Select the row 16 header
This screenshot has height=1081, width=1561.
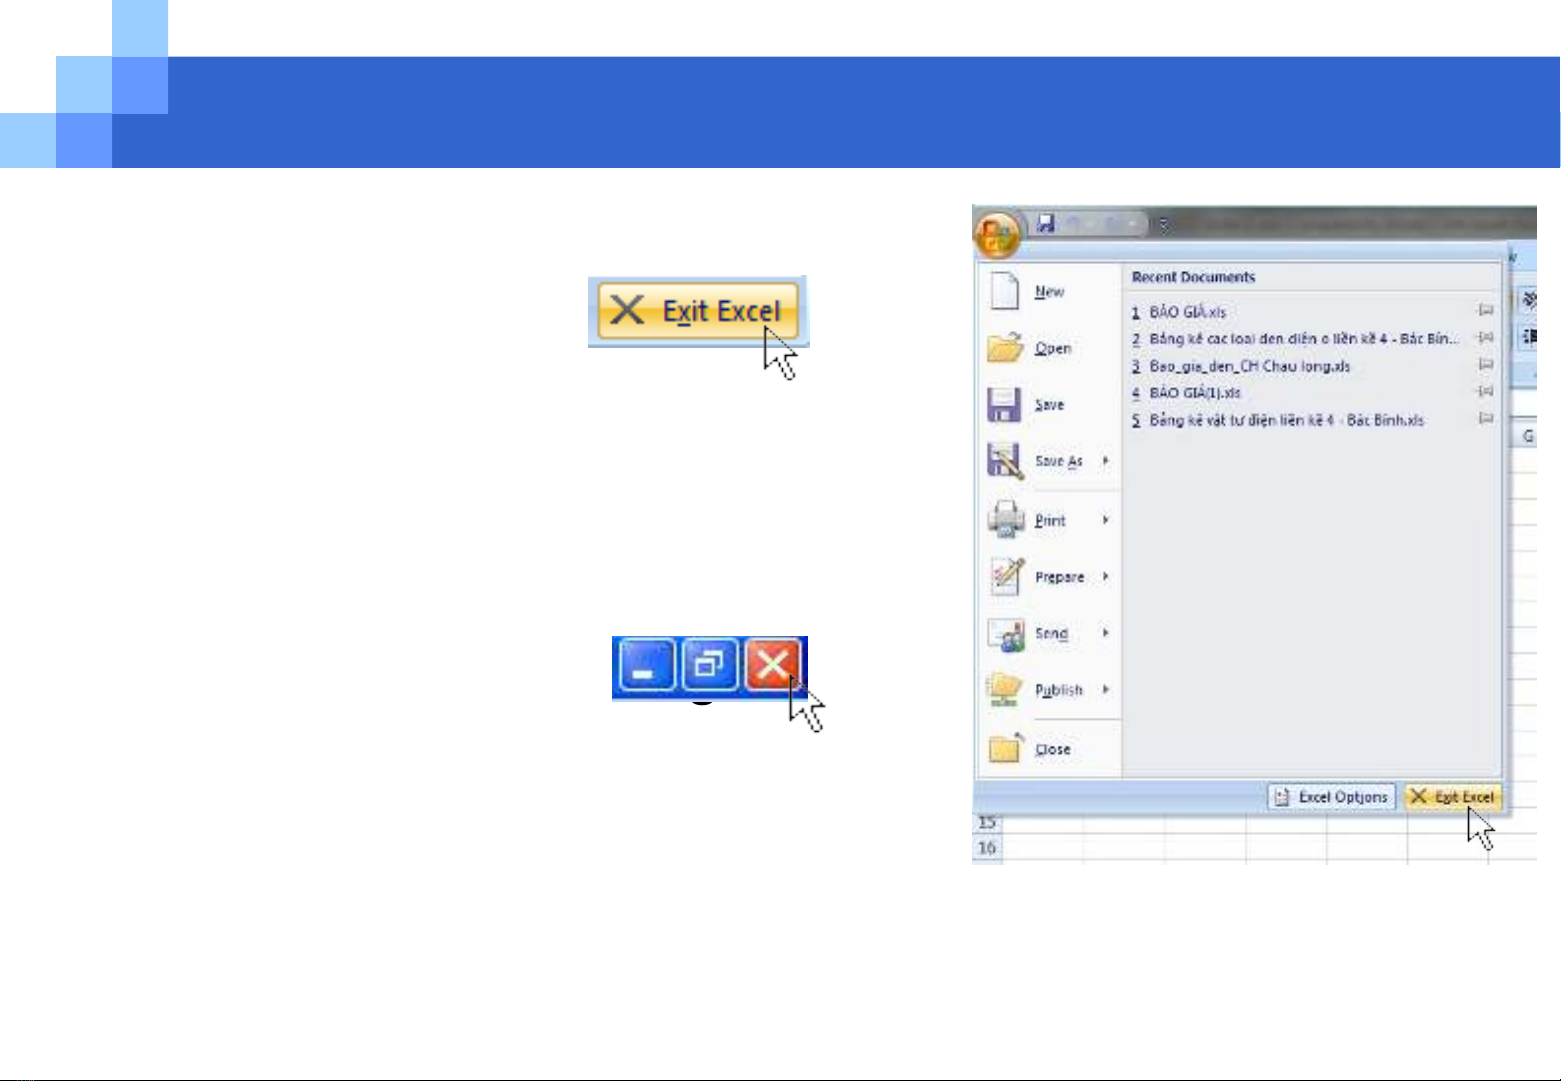(x=987, y=848)
